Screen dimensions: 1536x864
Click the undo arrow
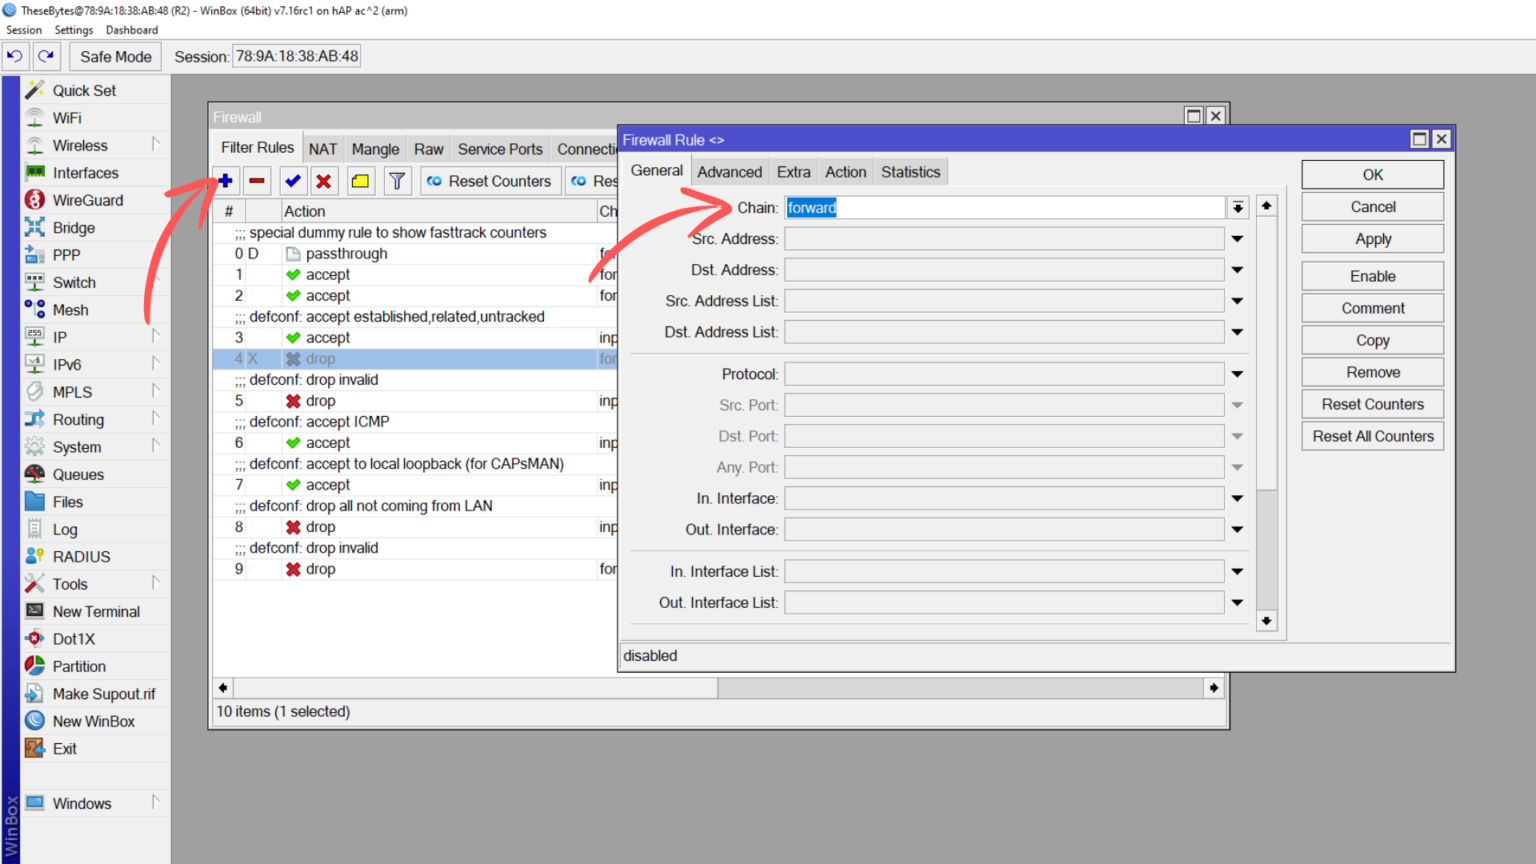(x=14, y=56)
